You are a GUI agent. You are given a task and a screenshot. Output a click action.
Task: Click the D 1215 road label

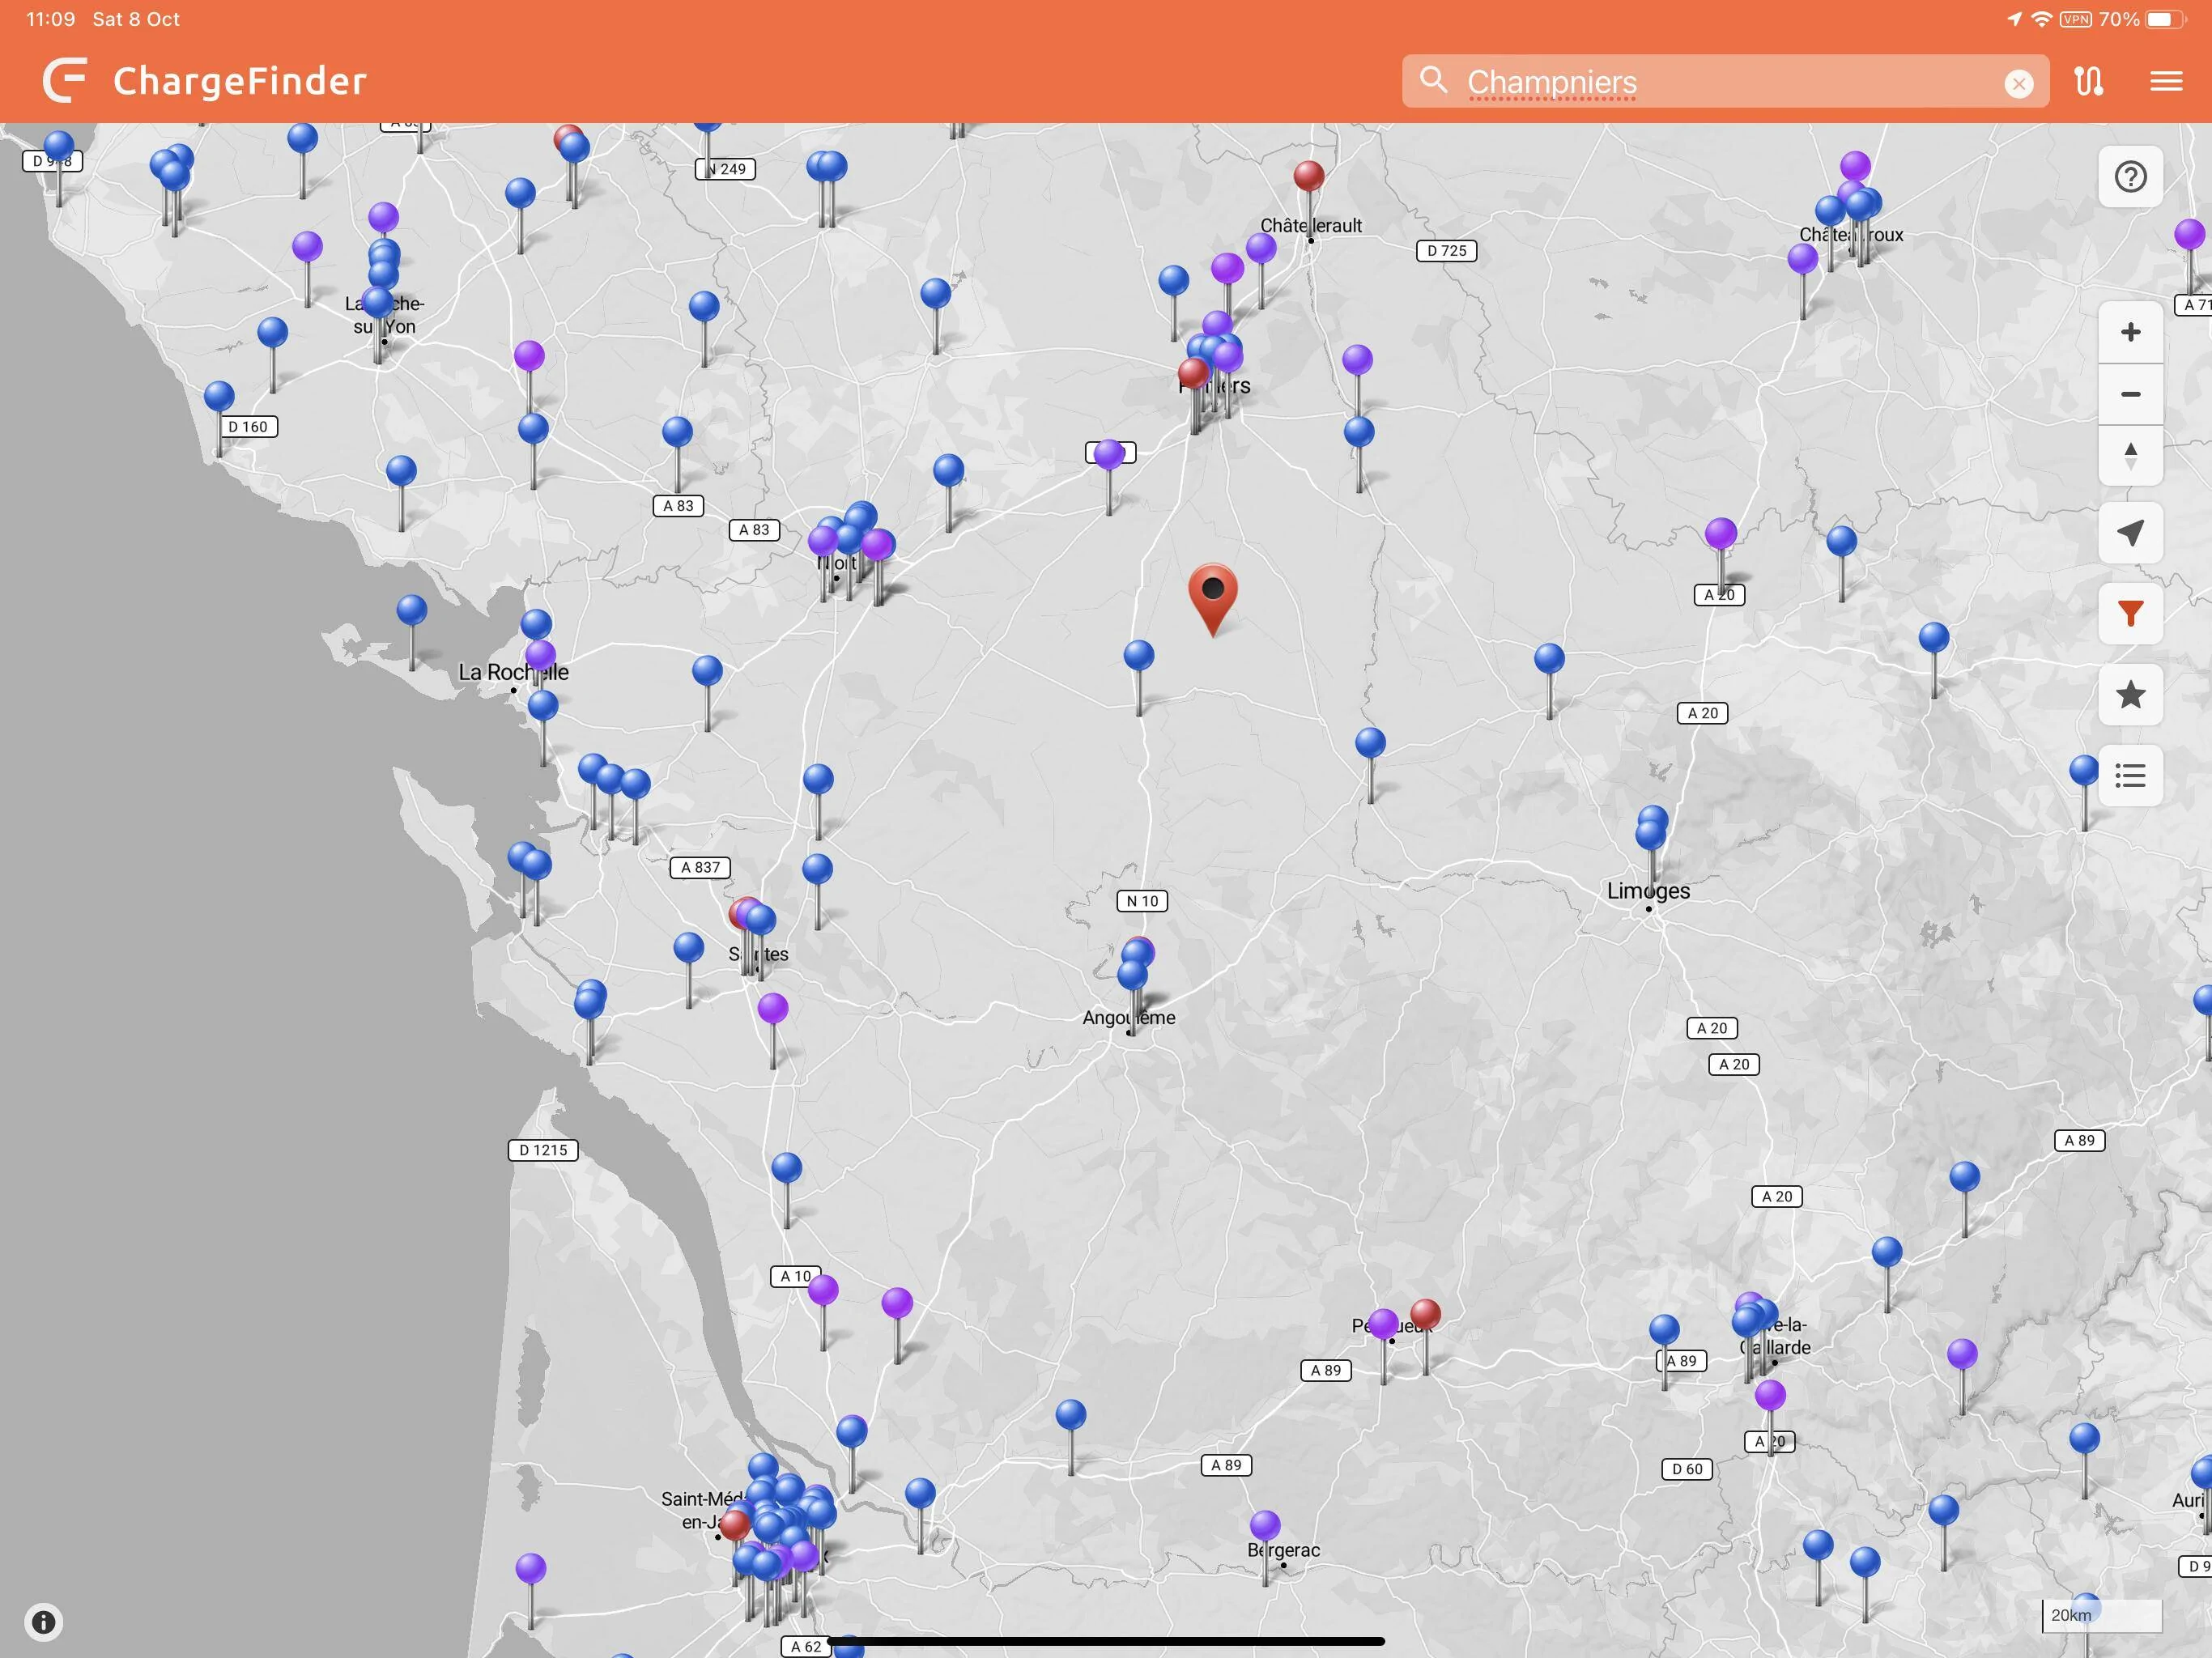tap(543, 1150)
